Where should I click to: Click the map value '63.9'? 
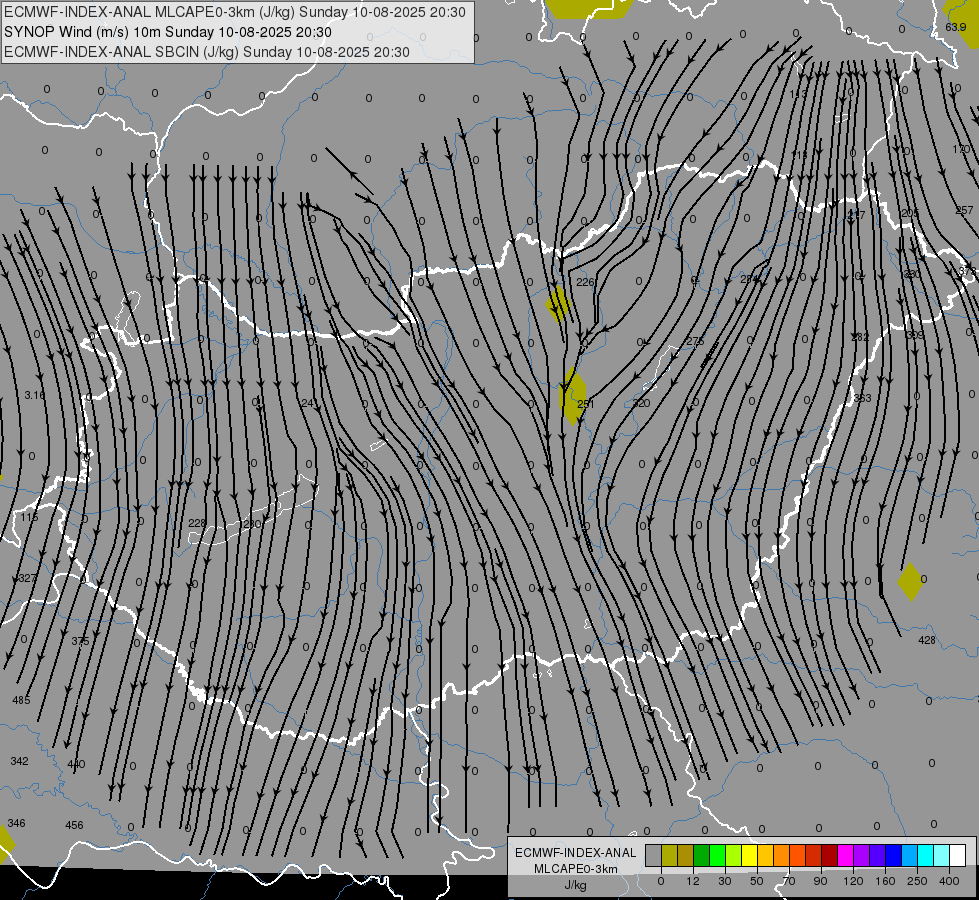[955, 27]
